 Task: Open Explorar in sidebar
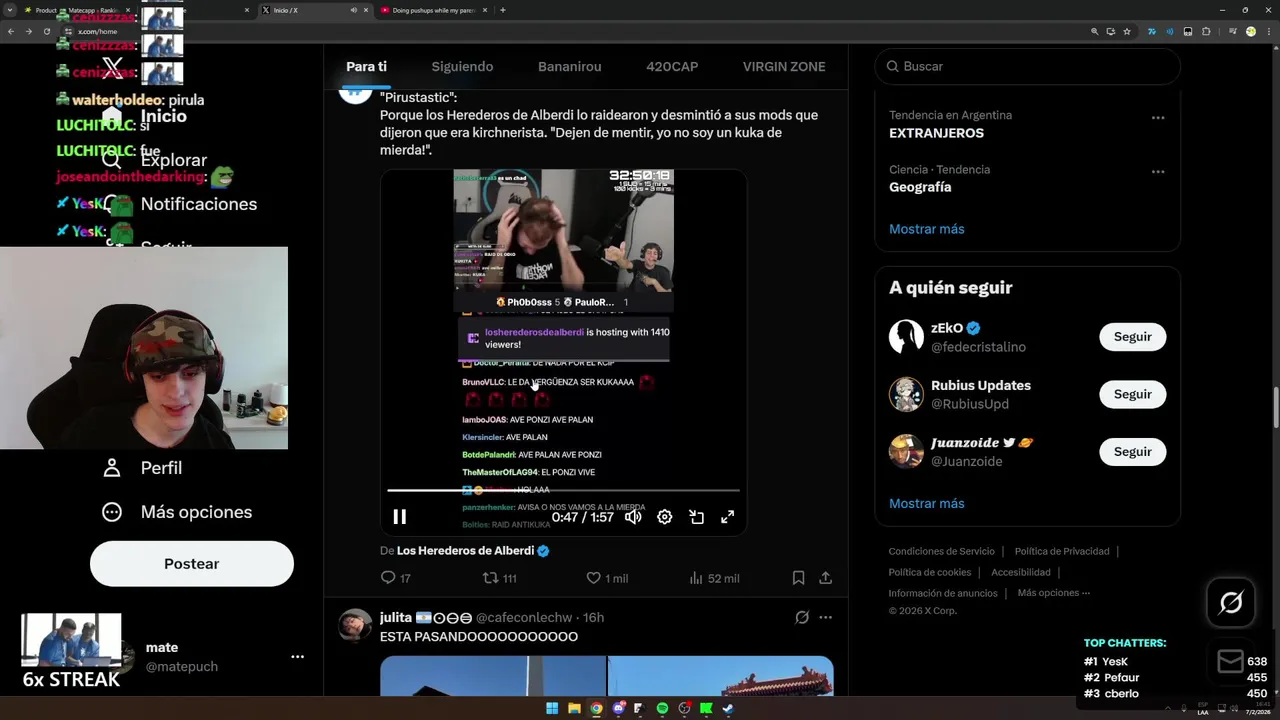click(155, 160)
